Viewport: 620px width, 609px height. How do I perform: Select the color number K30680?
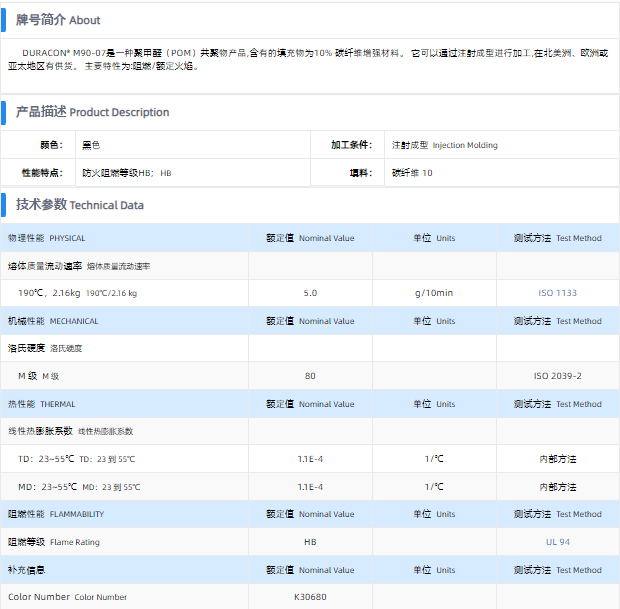click(x=310, y=597)
